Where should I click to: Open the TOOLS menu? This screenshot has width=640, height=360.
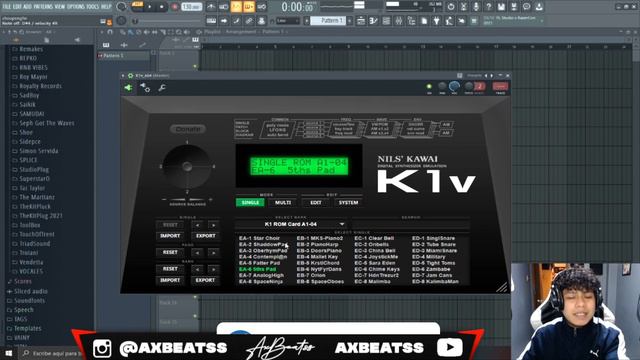coord(93,7)
